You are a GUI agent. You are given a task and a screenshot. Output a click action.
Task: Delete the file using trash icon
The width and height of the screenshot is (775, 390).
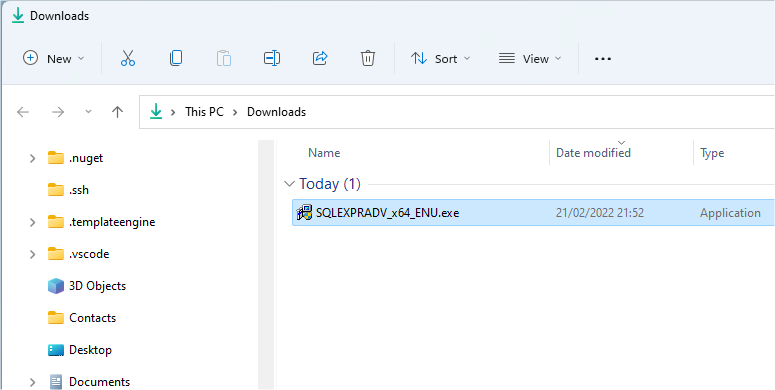point(368,58)
